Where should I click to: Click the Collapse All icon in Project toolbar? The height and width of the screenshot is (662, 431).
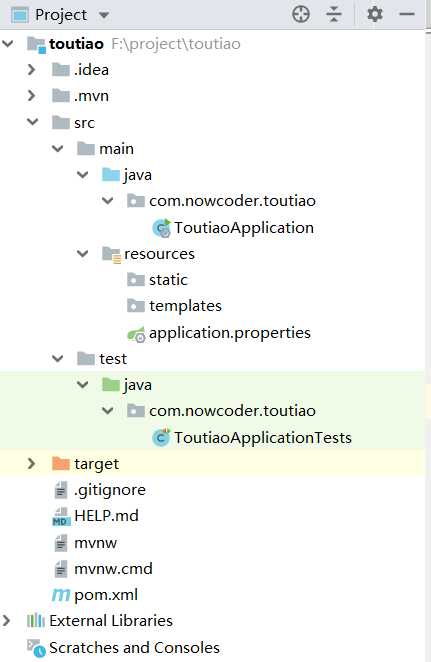tap(333, 14)
